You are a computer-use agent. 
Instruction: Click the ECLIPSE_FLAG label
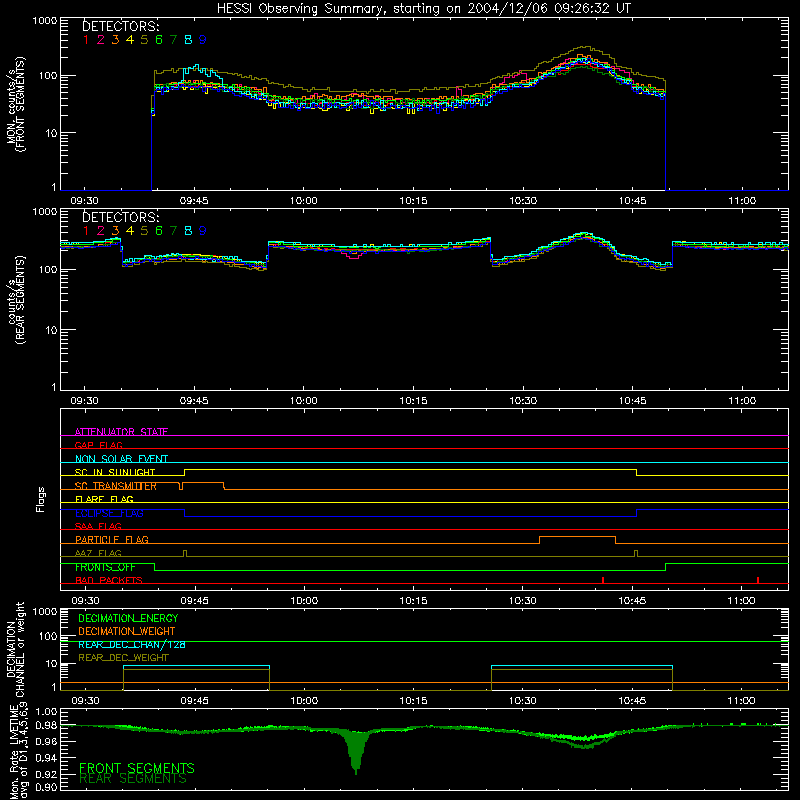[109, 513]
